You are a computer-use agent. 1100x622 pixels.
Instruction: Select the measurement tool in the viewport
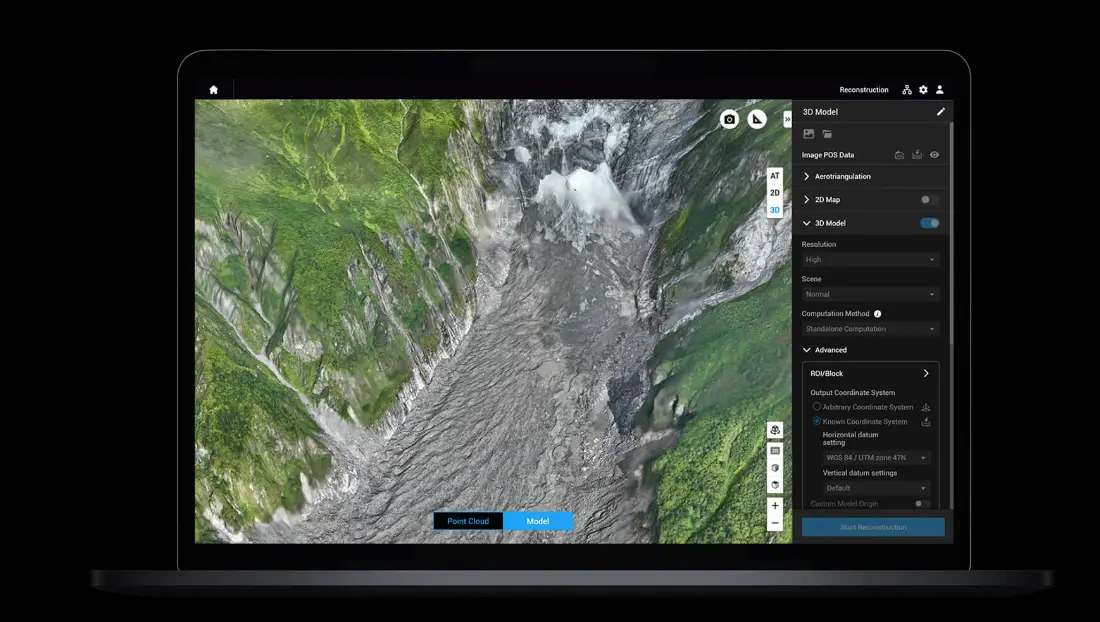[757, 118]
